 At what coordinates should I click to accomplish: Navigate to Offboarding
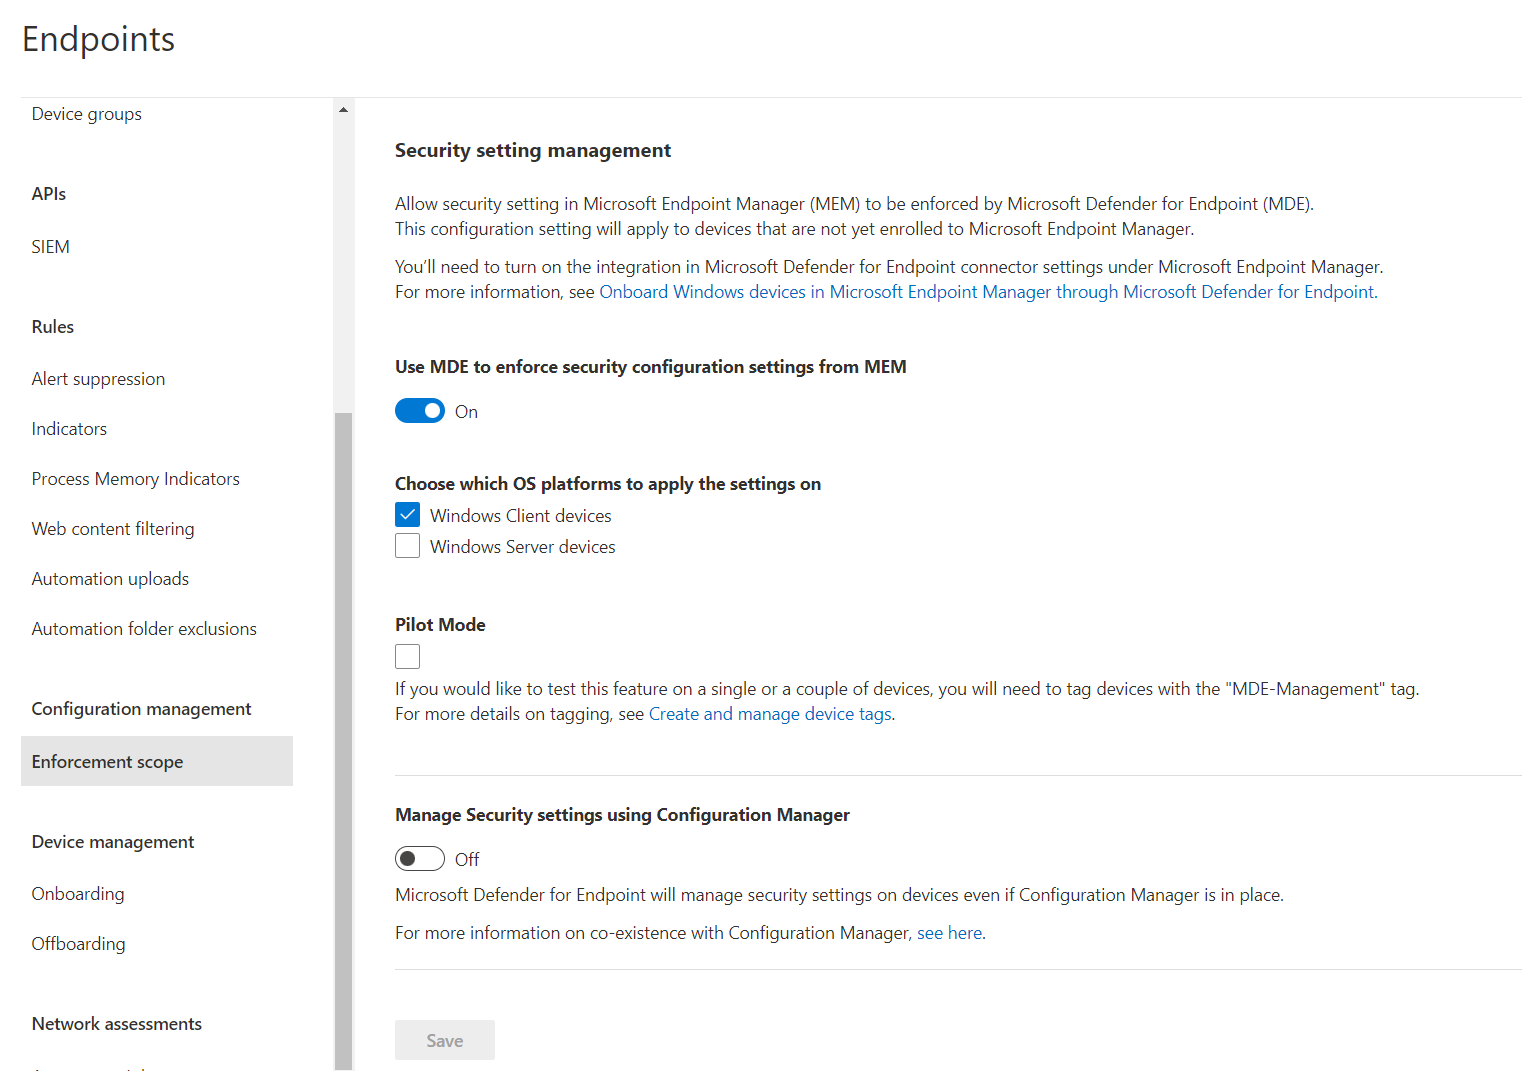click(x=78, y=943)
